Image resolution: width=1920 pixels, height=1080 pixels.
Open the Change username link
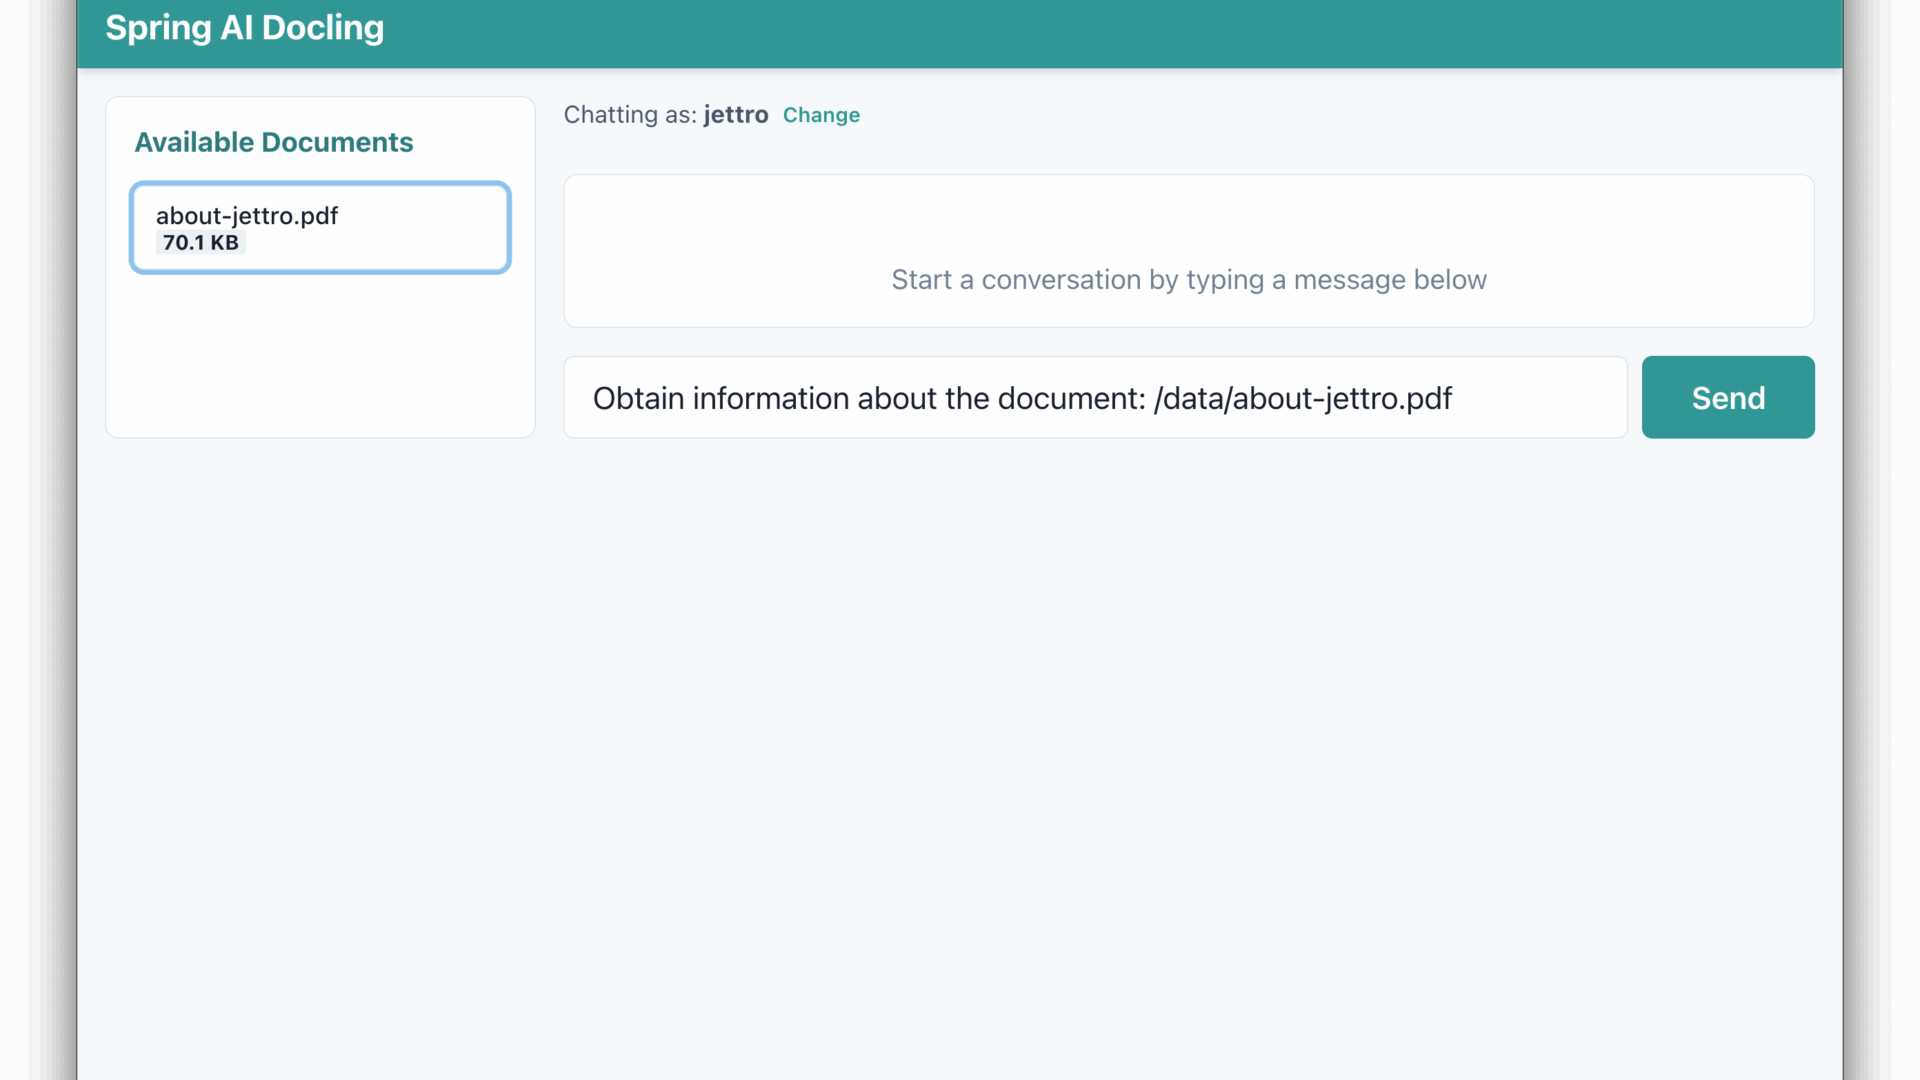click(x=820, y=115)
